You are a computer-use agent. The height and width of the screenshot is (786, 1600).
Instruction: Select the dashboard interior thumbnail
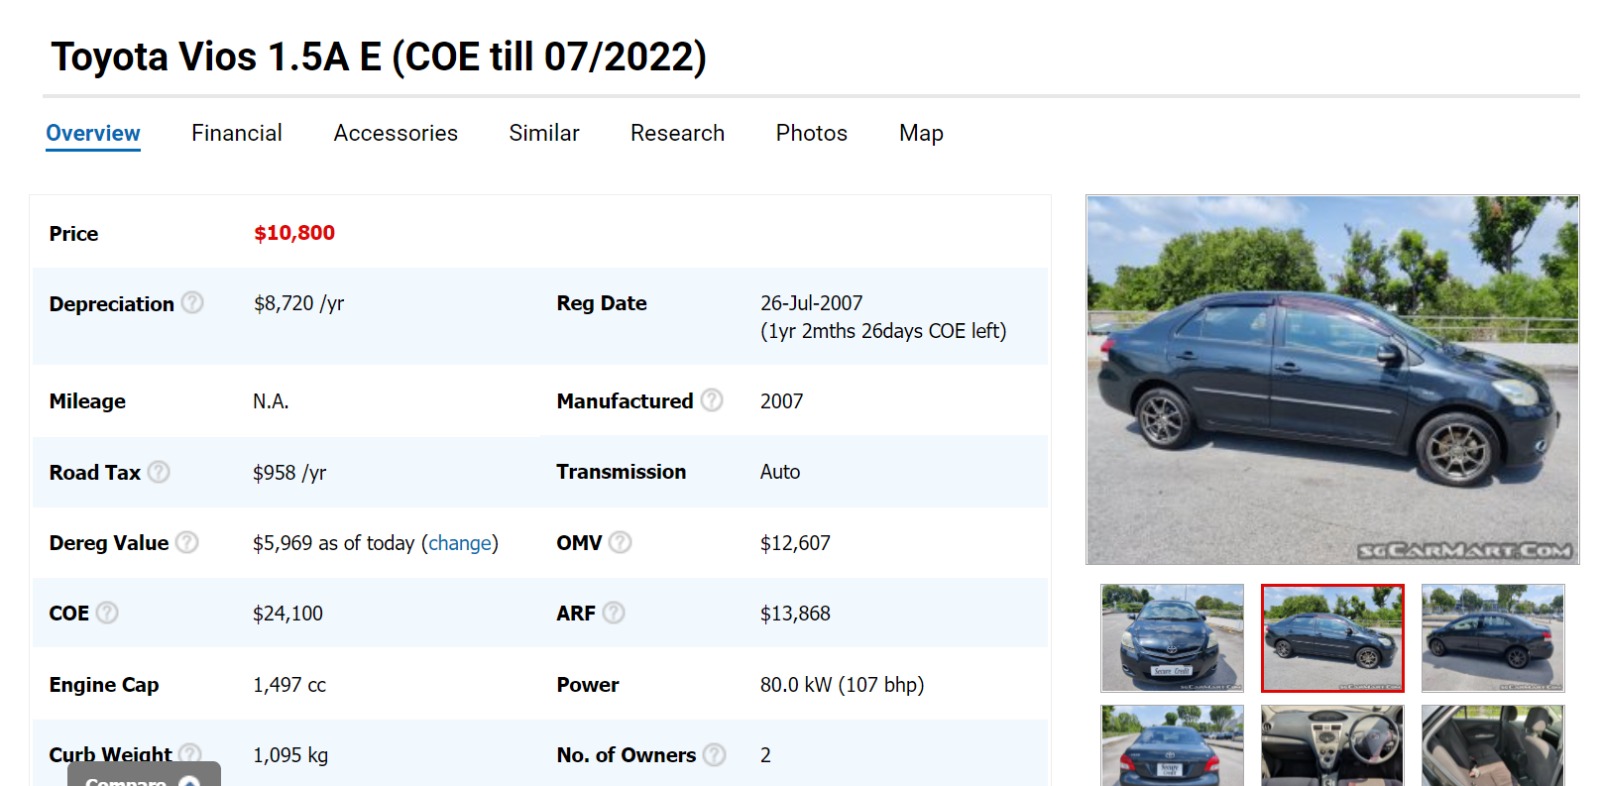(1332, 745)
